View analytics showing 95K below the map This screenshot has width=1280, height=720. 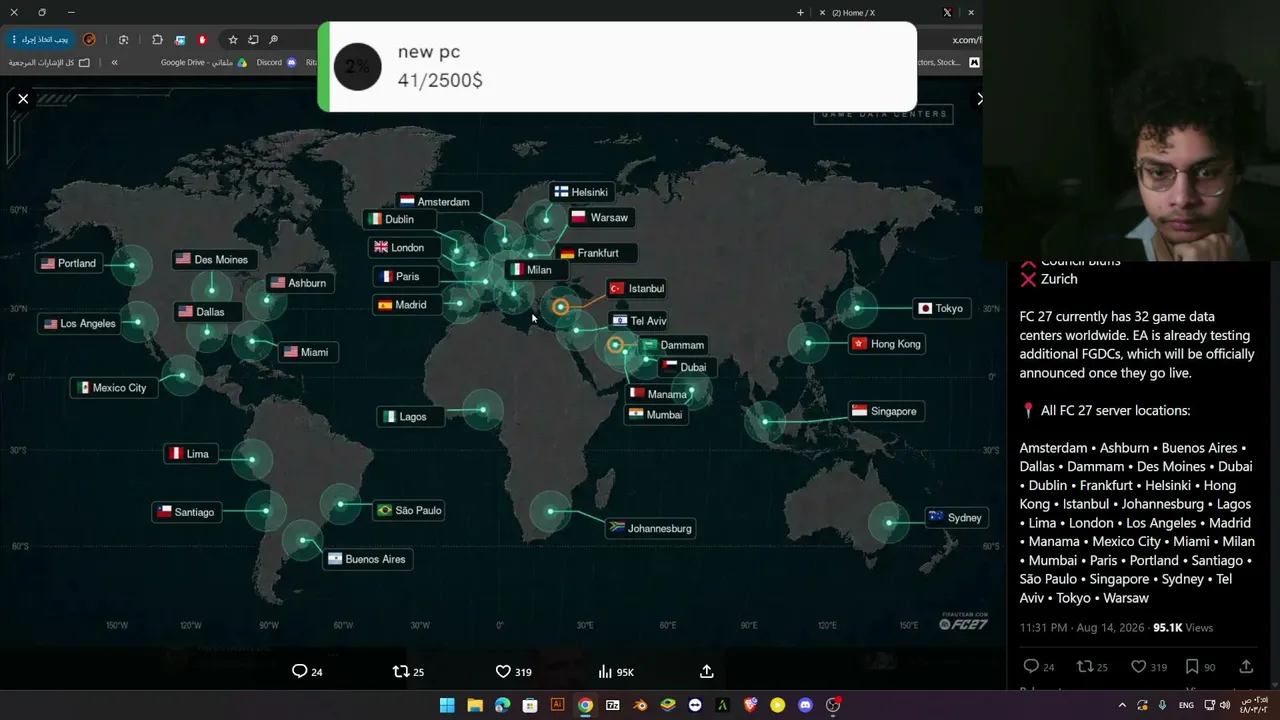(616, 671)
